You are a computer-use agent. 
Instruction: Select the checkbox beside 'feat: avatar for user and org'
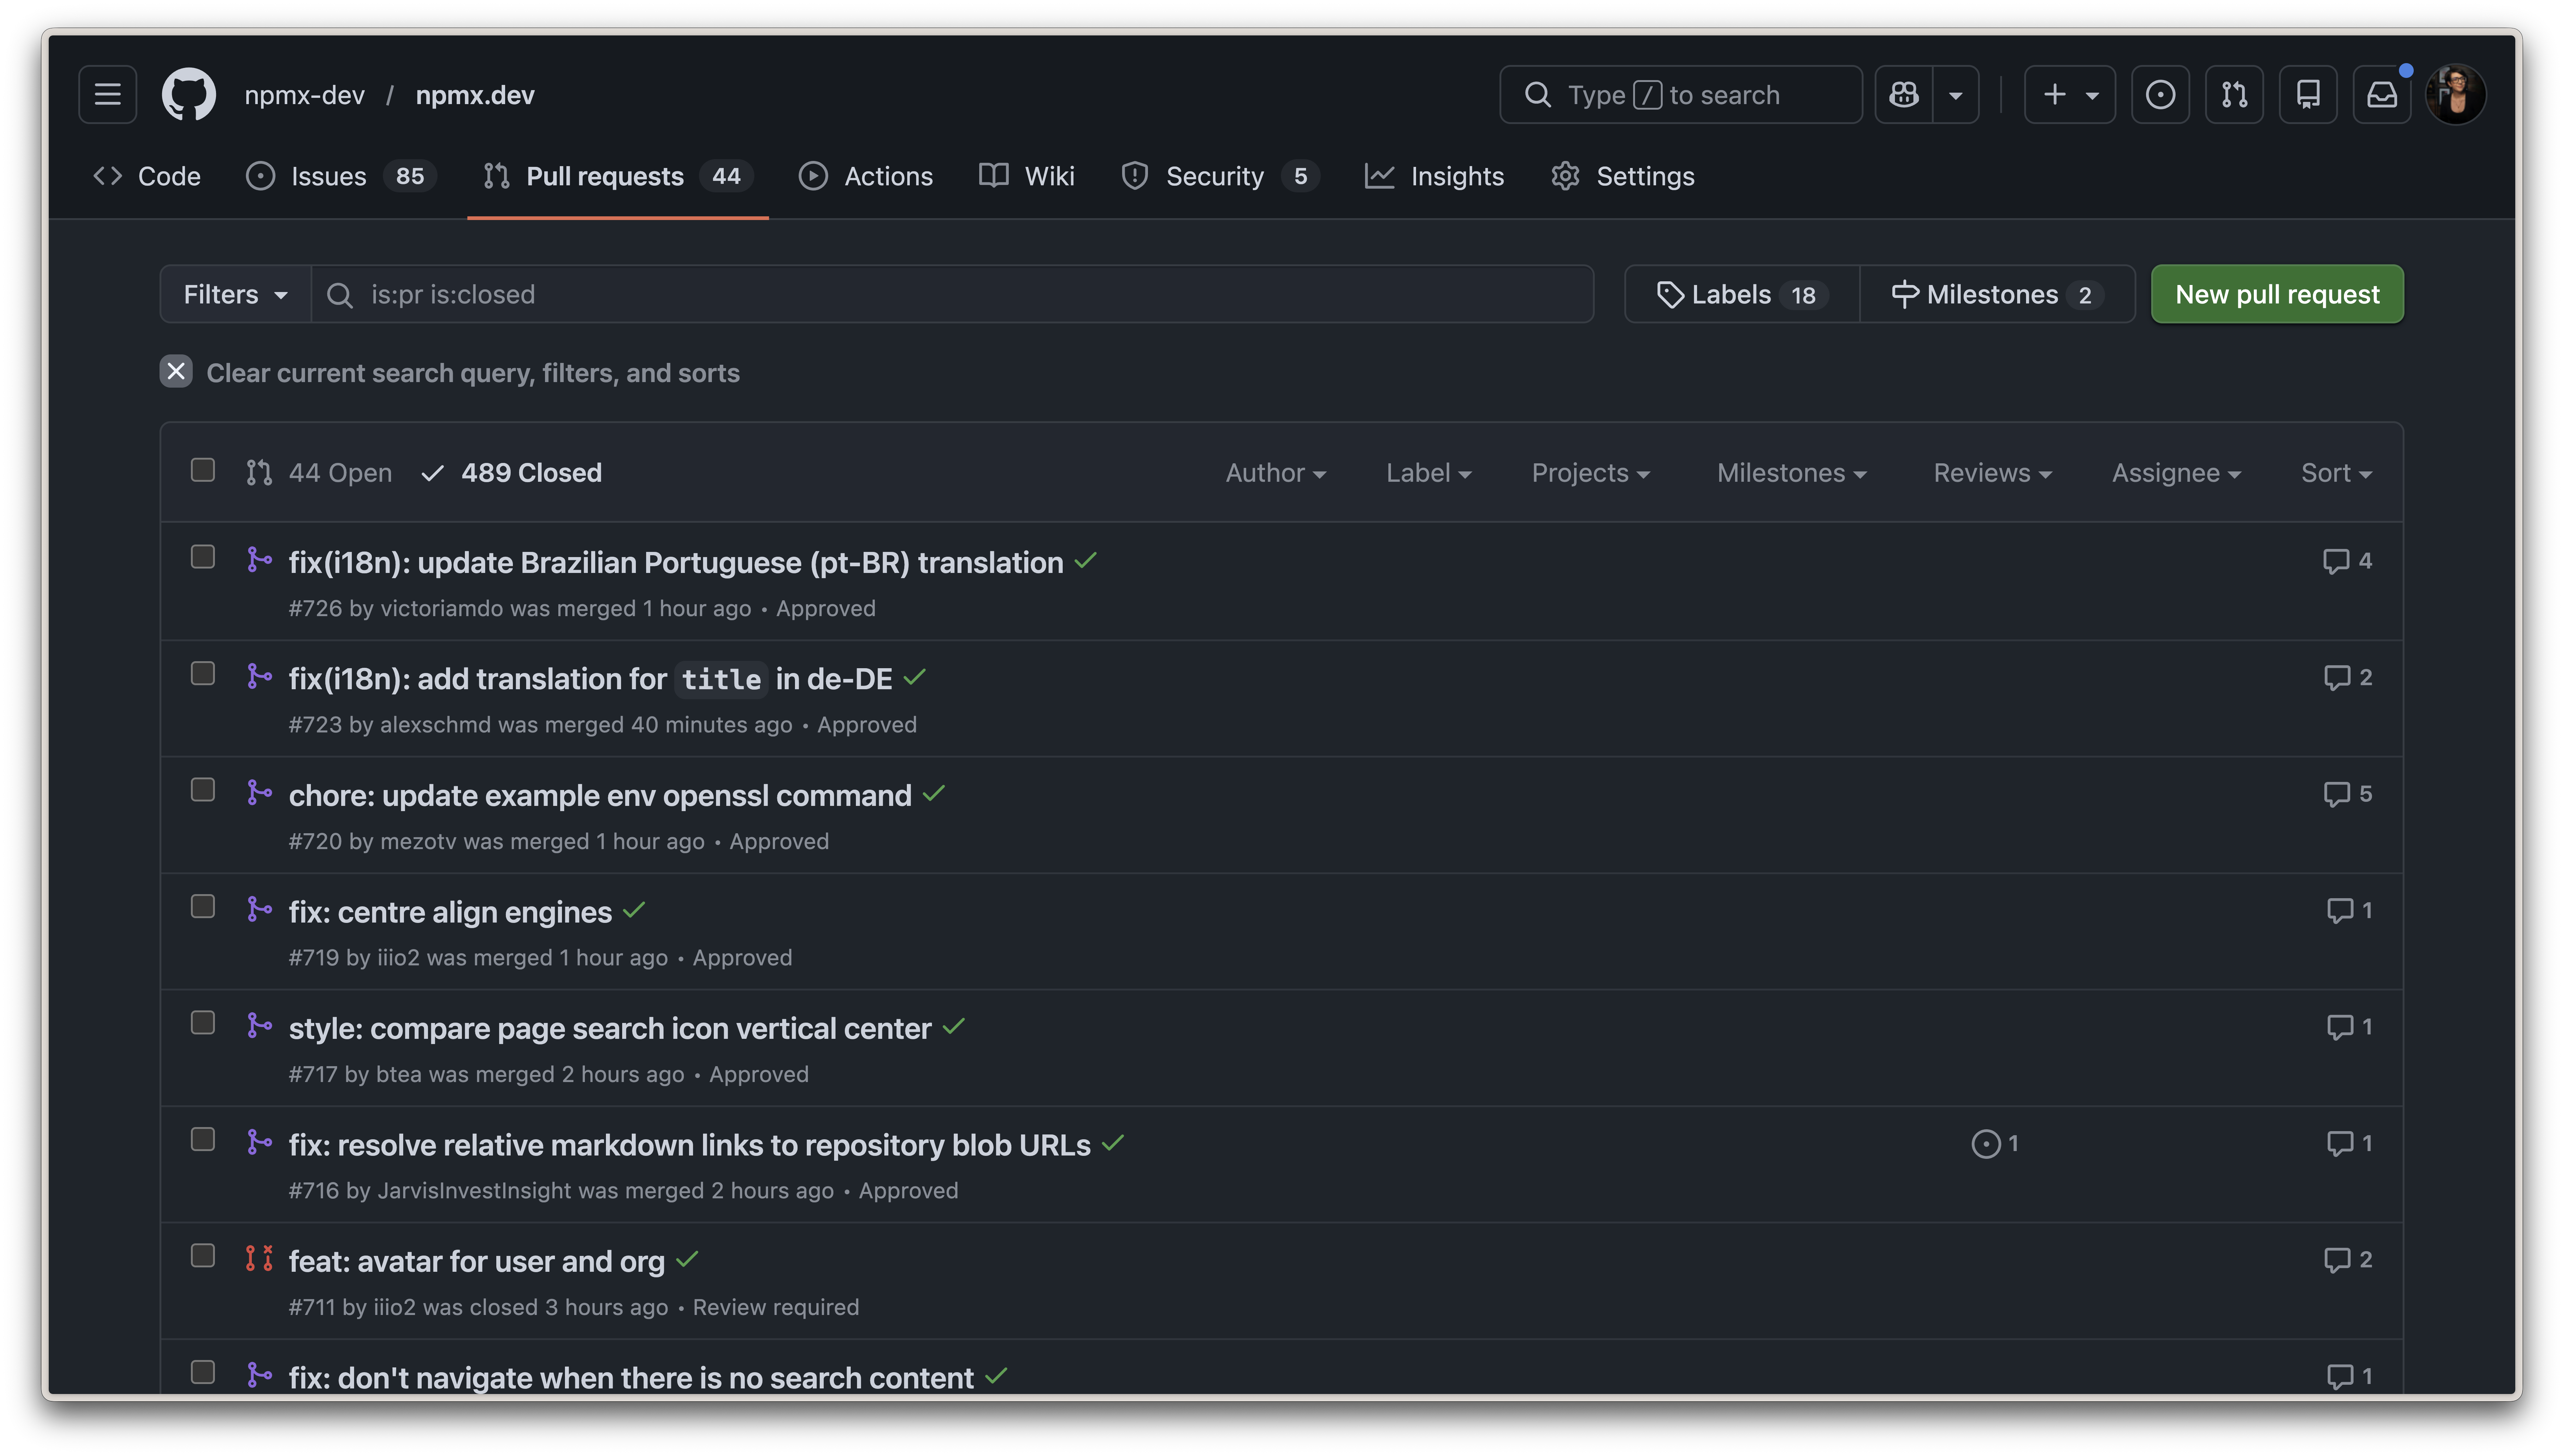pos(203,1255)
